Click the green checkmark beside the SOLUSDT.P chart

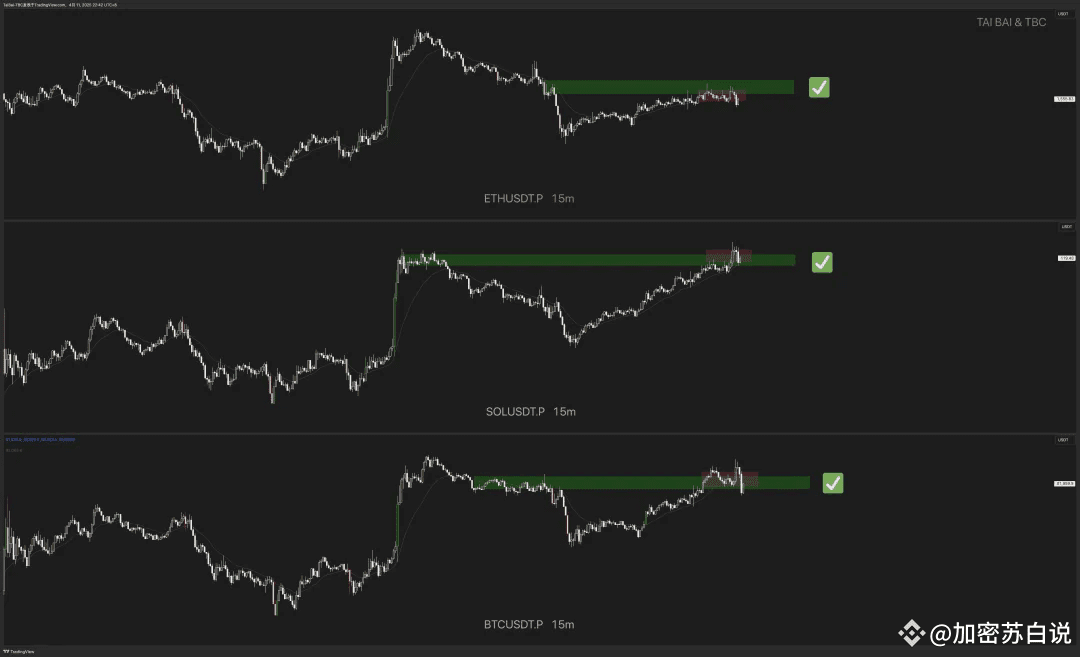(822, 262)
